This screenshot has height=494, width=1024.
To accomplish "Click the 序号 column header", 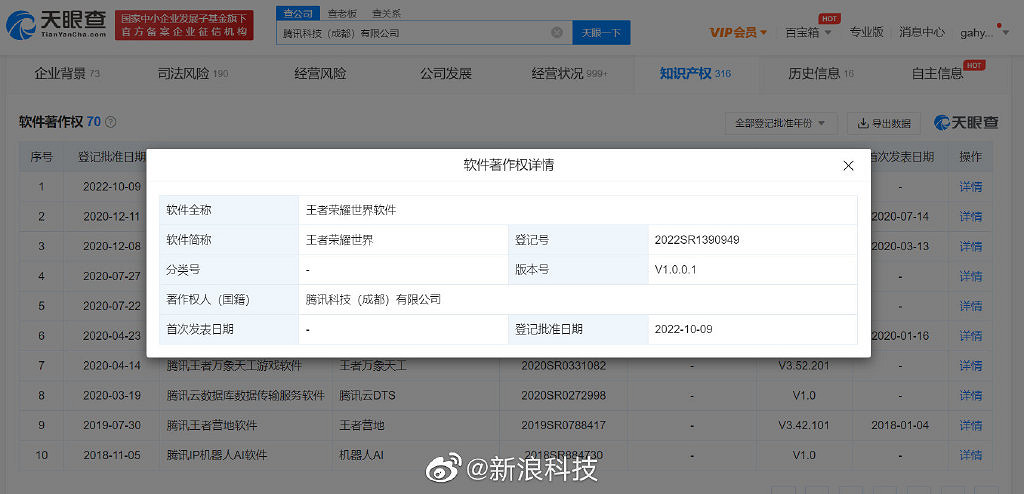I will [x=41, y=157].
